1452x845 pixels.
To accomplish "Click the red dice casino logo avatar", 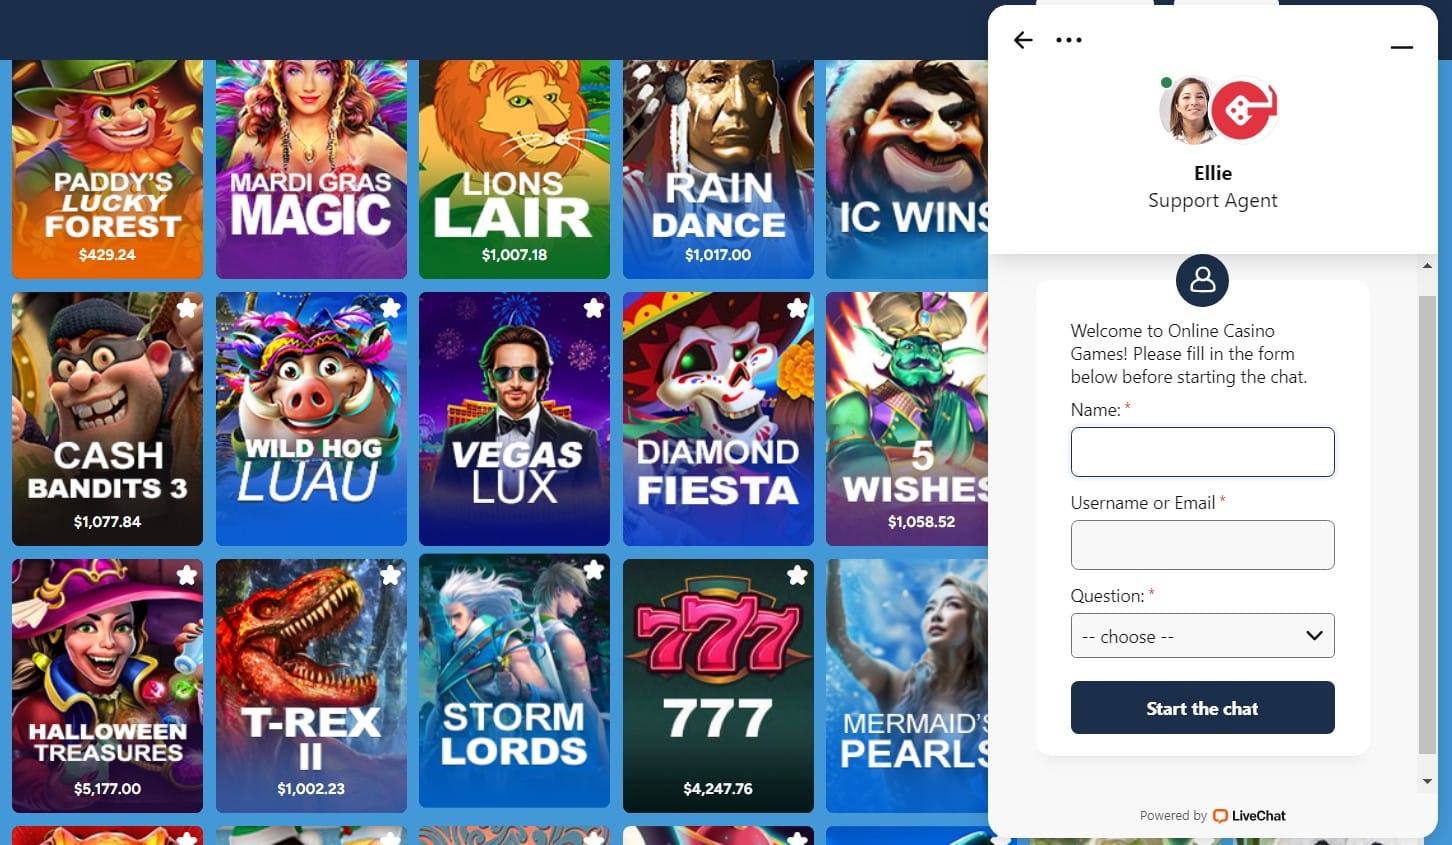I will click(1243, 109).
